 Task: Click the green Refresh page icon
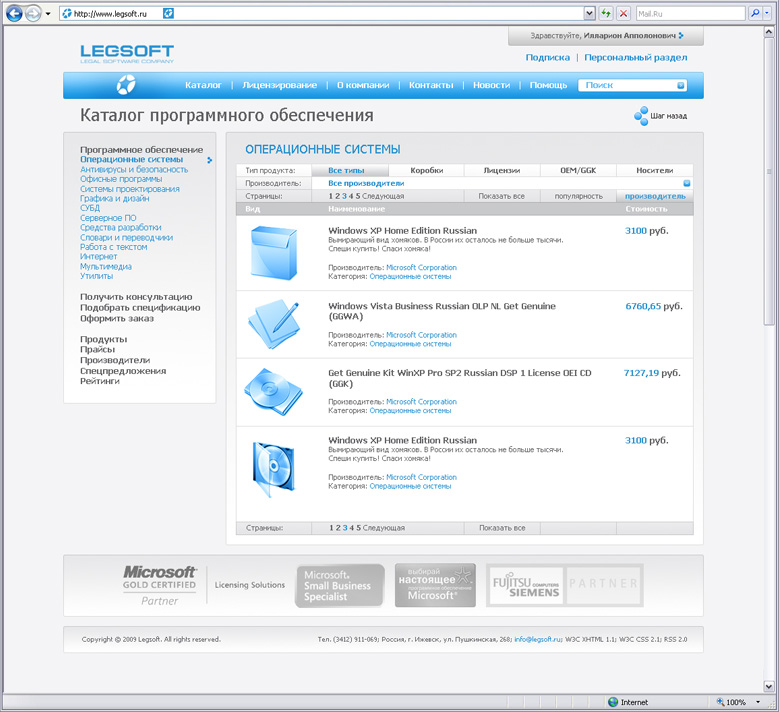tap(605, 13)
